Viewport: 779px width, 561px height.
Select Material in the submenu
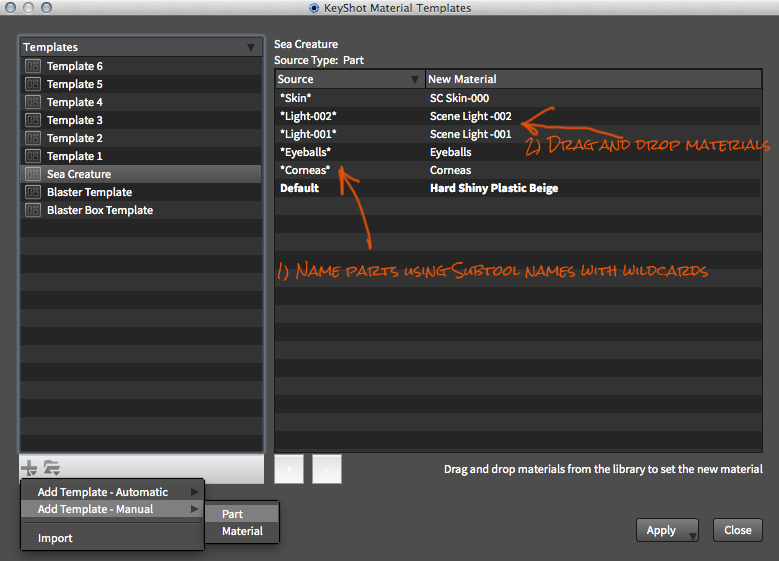tap(242, 531)
